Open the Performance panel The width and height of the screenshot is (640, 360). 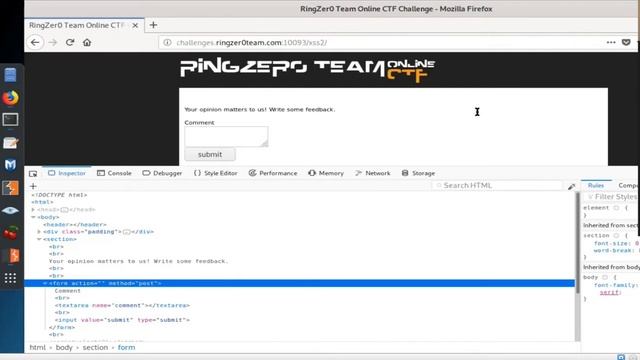coord(273,173)
